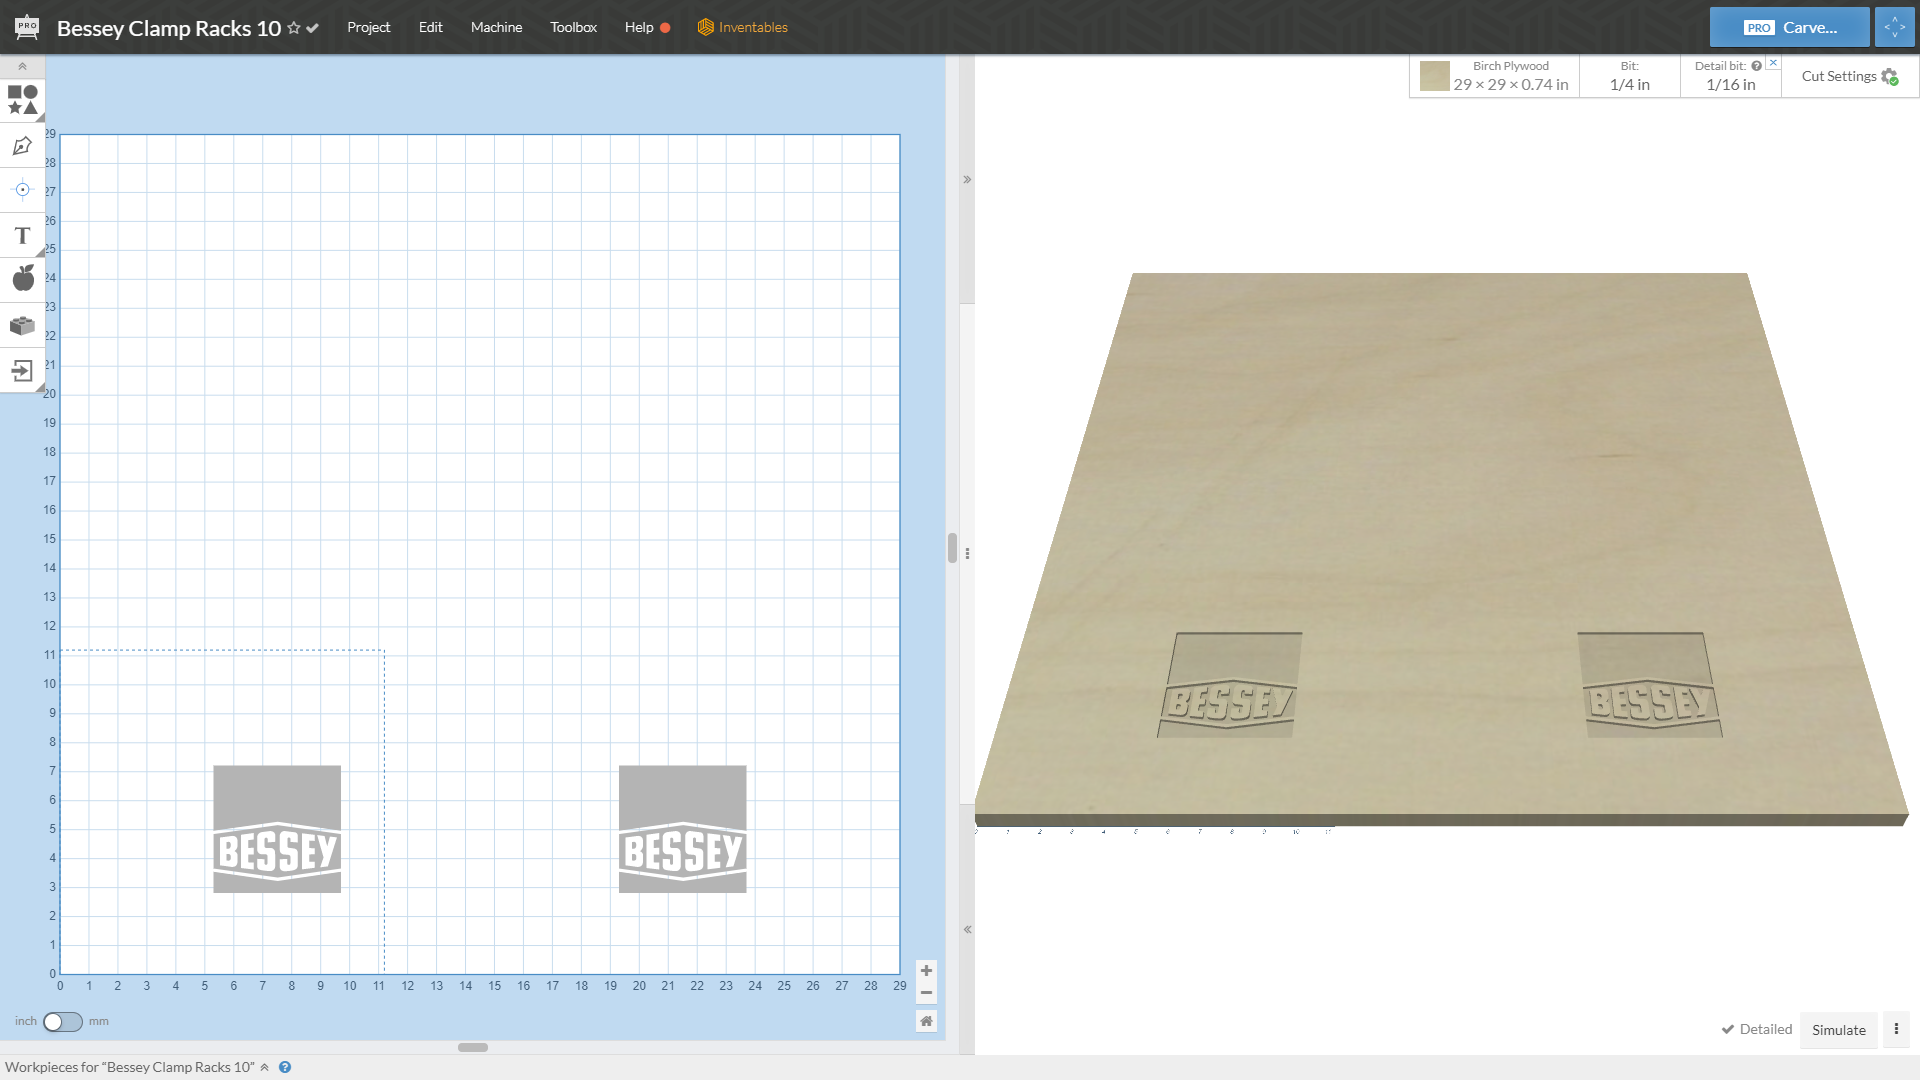
Task: Click the Simulate button
Action: click(1838, 1030)
